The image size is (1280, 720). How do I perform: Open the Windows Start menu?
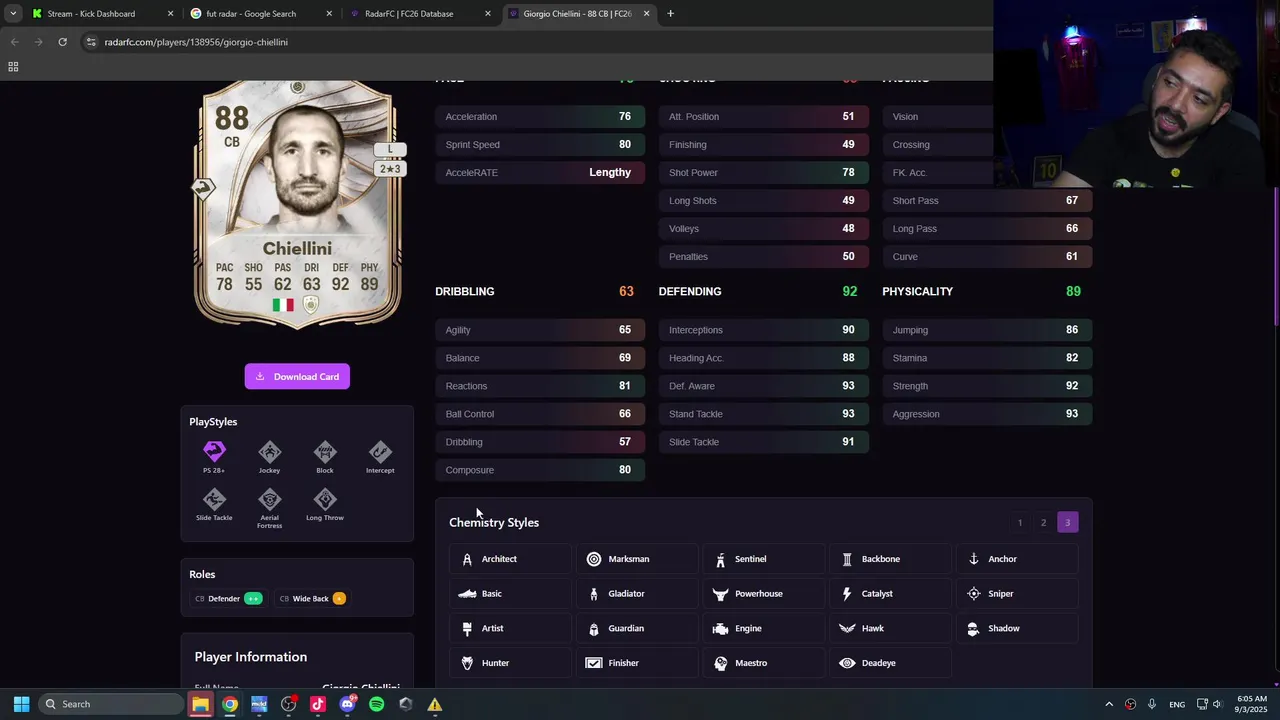pos(21,704)
